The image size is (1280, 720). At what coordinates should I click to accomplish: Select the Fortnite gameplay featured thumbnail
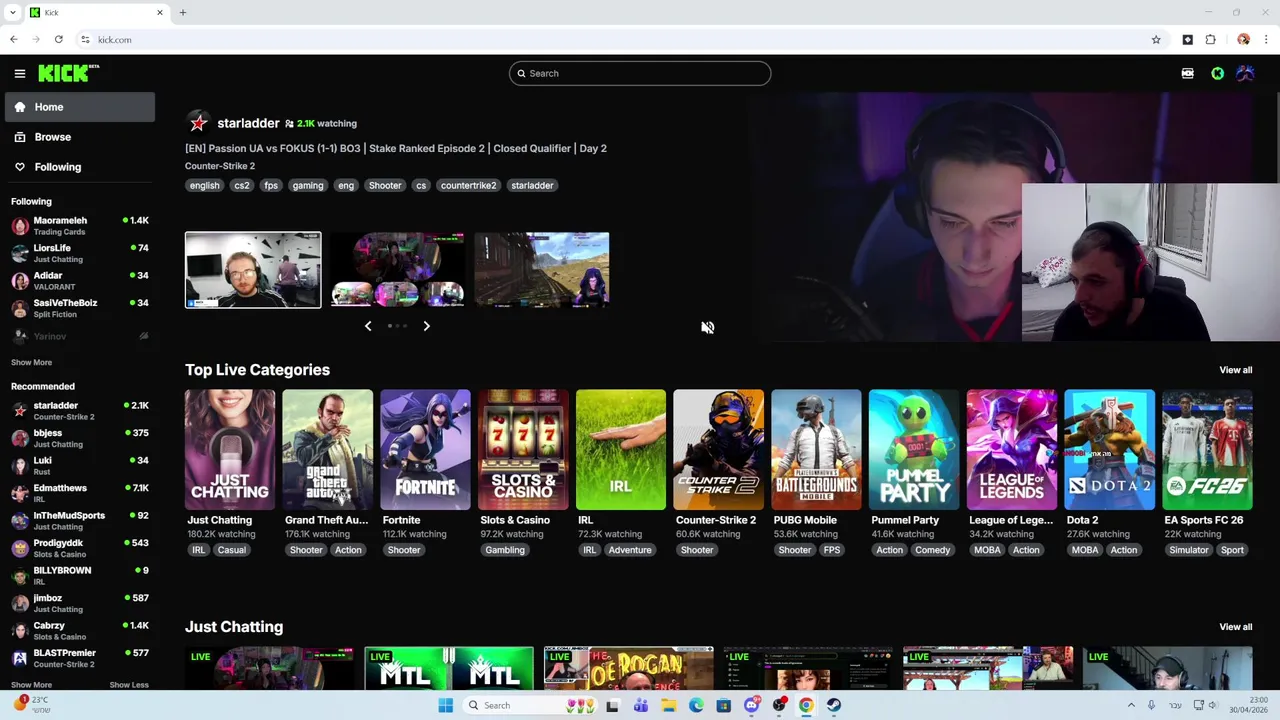pos(541,270)
